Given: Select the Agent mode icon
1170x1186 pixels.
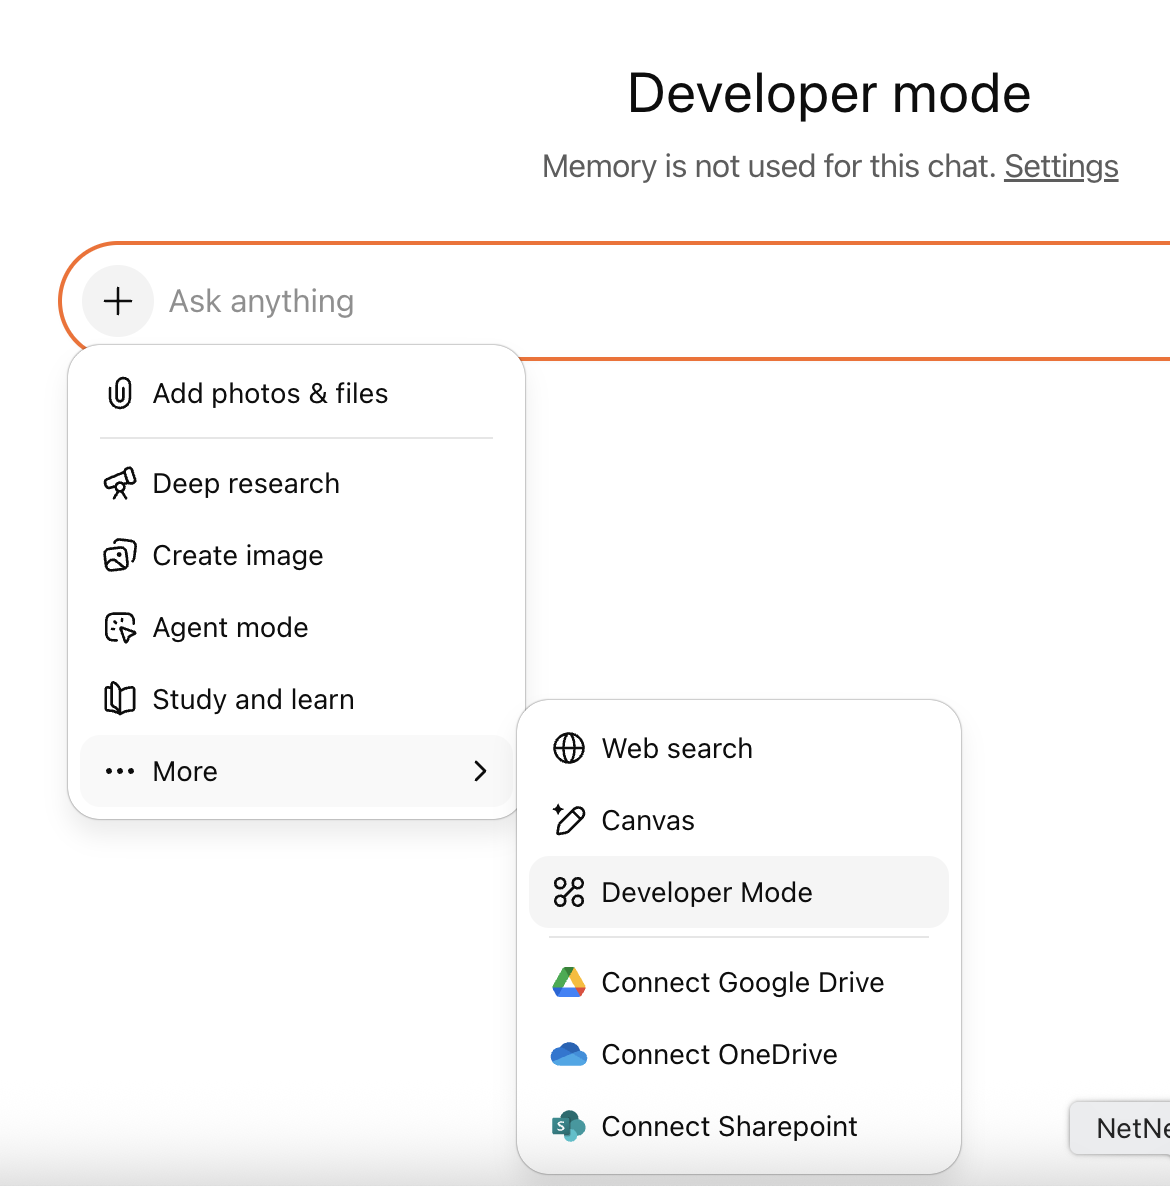Looking at the screenshot, I should (x=119, y=627).
